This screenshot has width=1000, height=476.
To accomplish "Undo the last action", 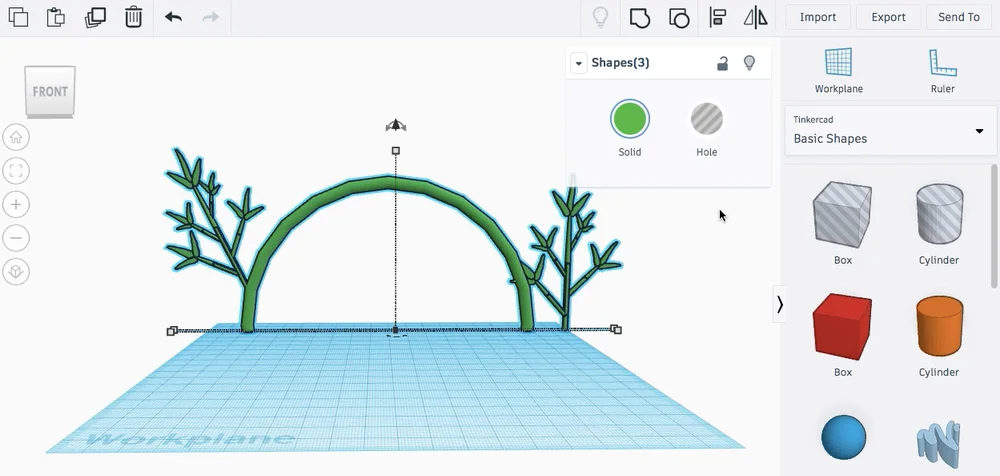I will pos(173,17).
